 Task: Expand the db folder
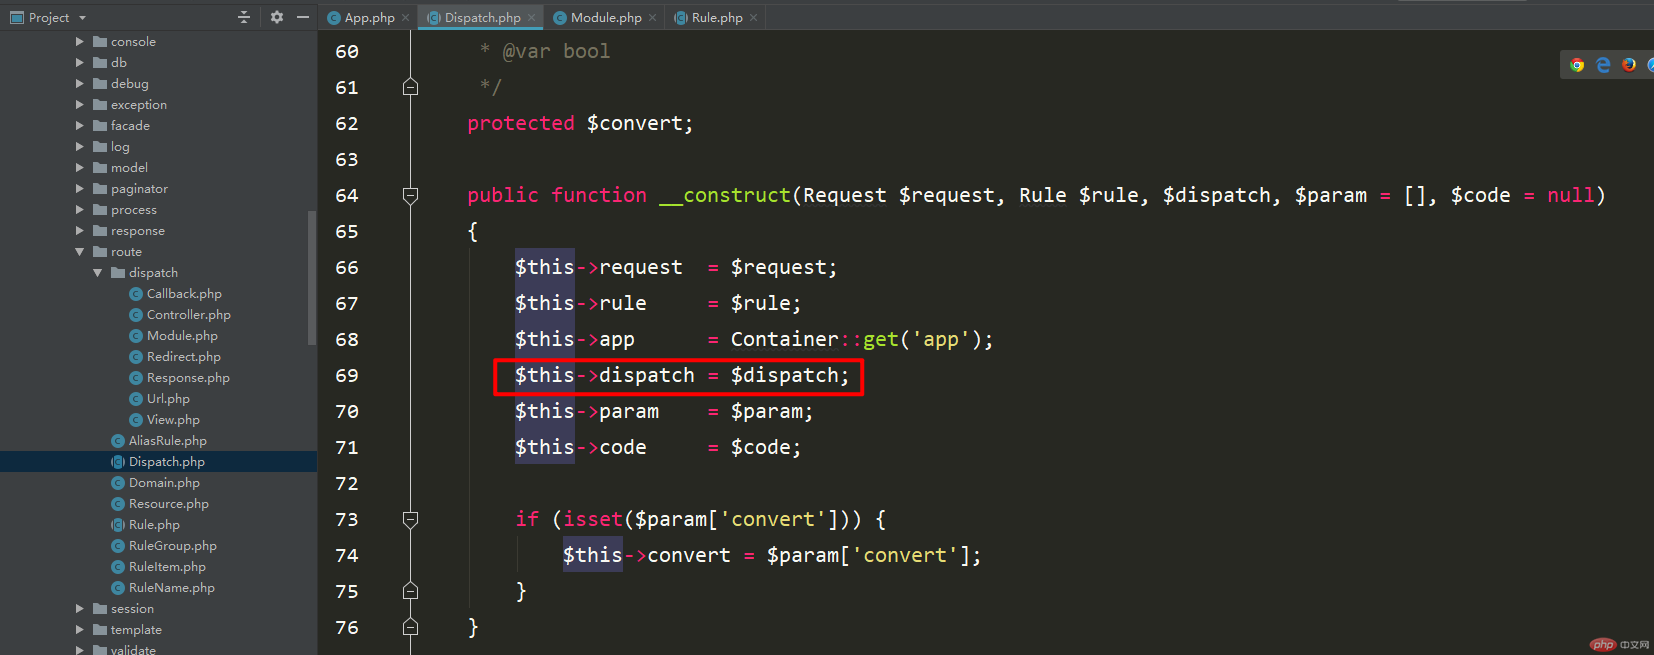pyautogui.click(x=80, y=63)
